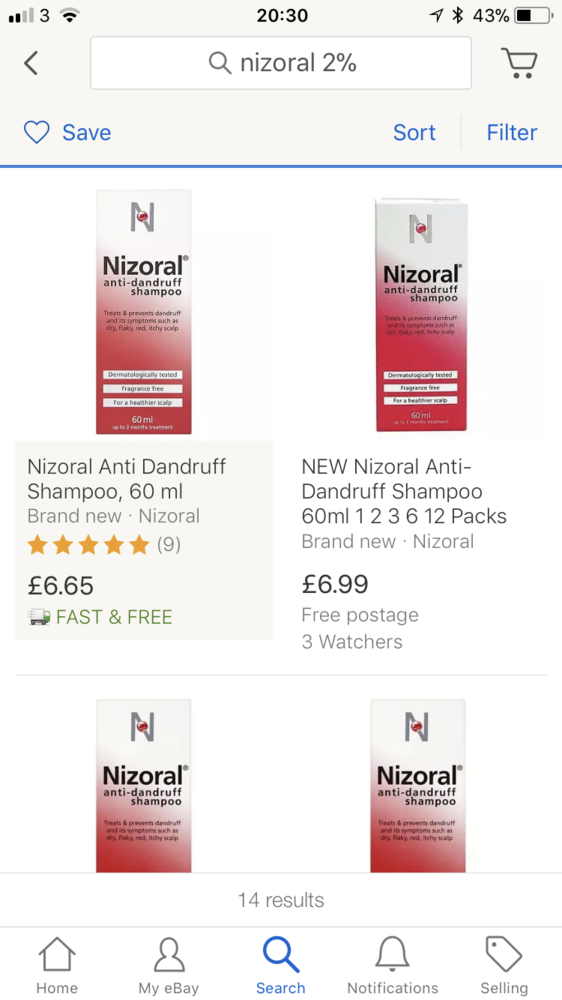The width and height of the screenshot is (562, 1000).
Task: Open the Notifications bell
Action: click(392, 955)
